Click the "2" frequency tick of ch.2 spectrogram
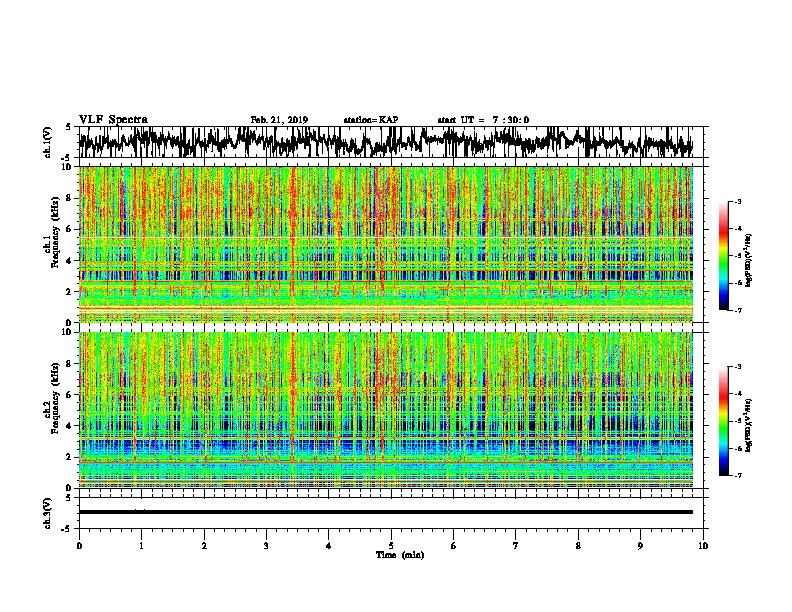Screen dimensions: 792x612 [70, 457]
